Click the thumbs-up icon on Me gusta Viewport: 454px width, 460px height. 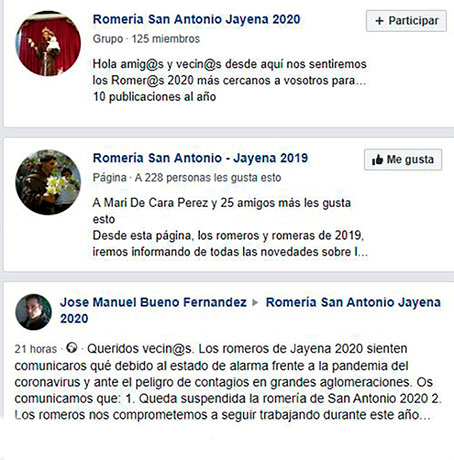pyautogui.click(x=377, y=160)
